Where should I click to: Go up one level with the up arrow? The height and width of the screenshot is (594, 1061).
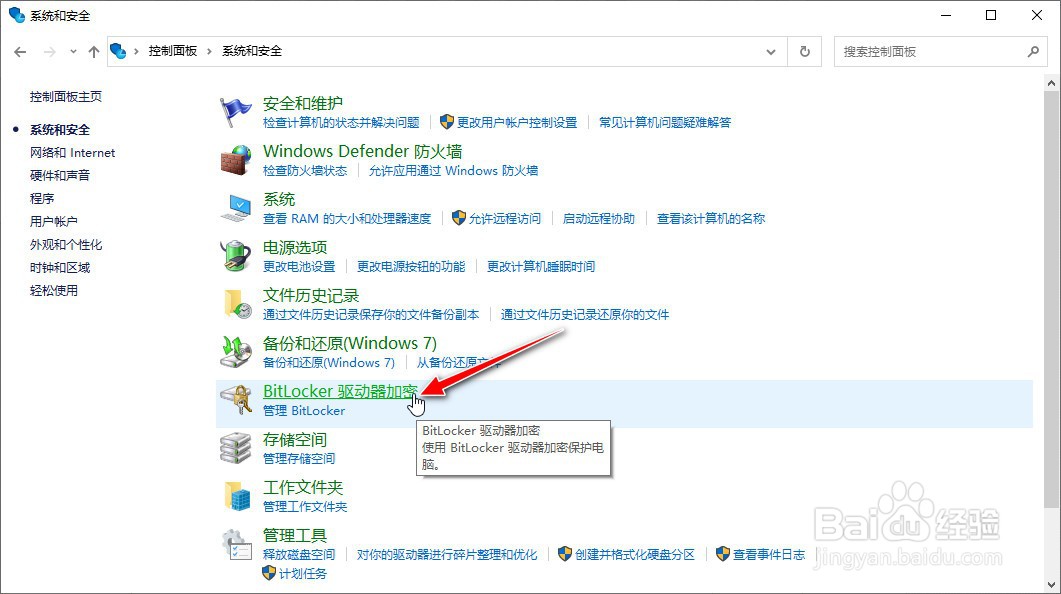(94, 51)
